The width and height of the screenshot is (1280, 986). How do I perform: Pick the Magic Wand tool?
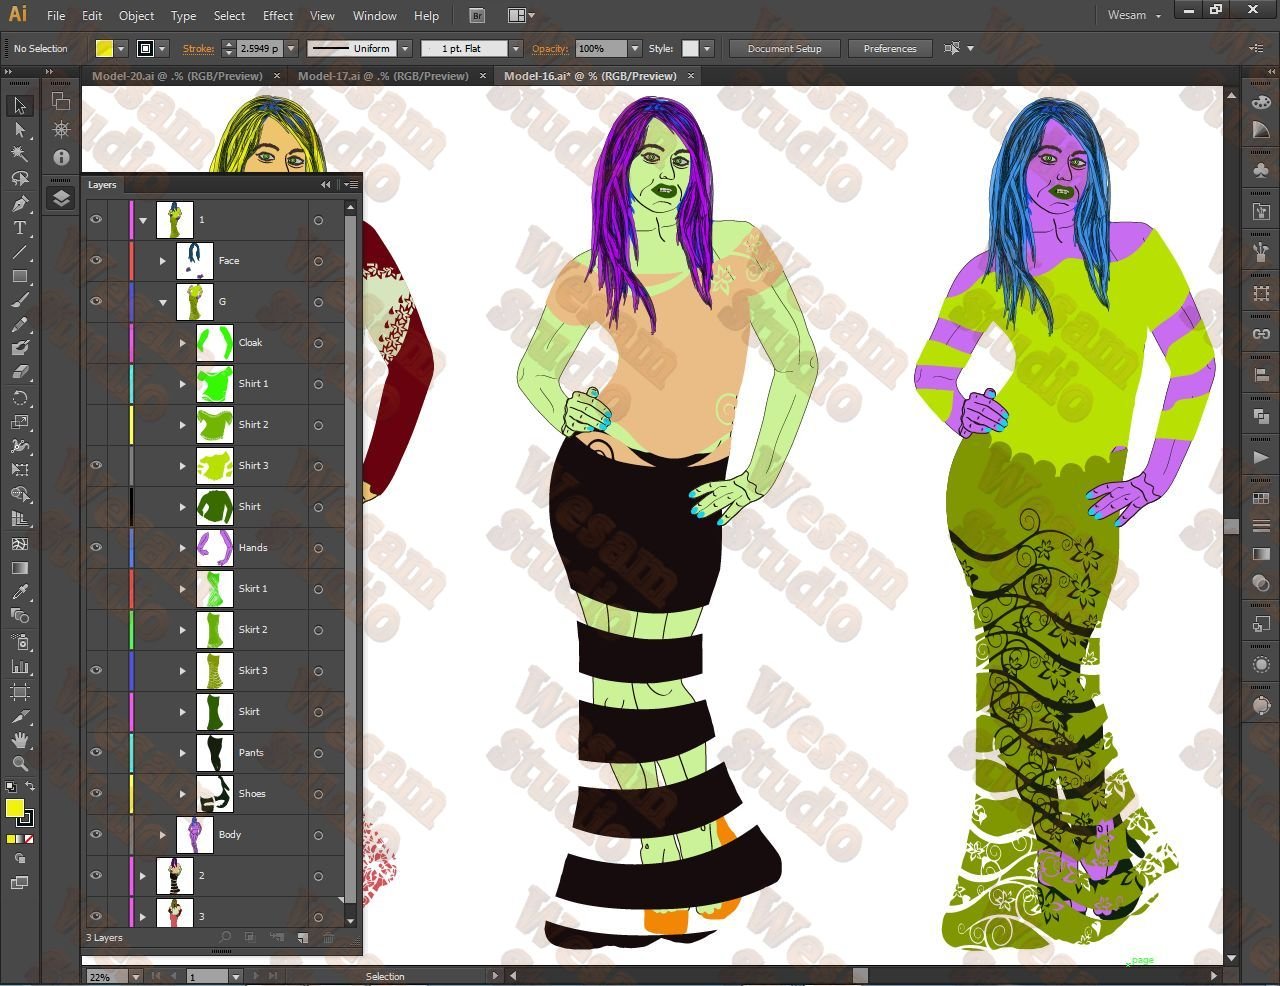click(x=20, y=154)
